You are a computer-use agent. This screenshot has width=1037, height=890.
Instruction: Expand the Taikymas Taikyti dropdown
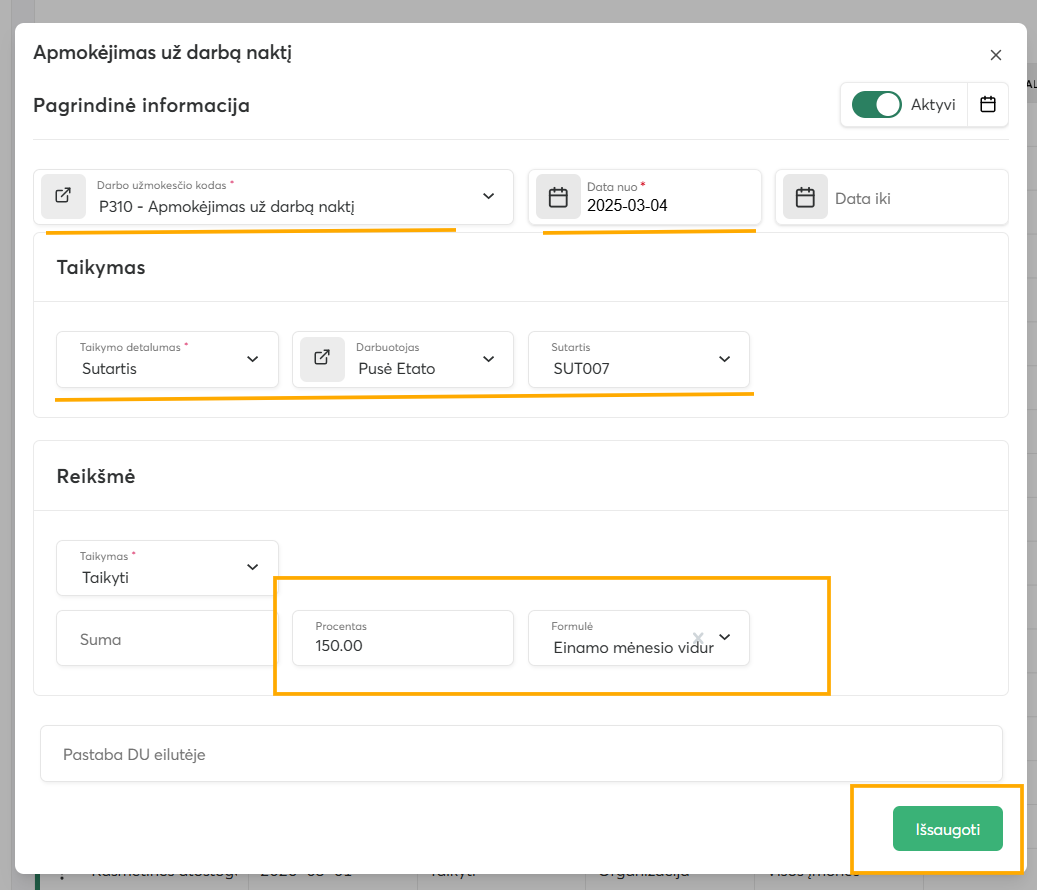pyautogui.click(x=167, y=568)
